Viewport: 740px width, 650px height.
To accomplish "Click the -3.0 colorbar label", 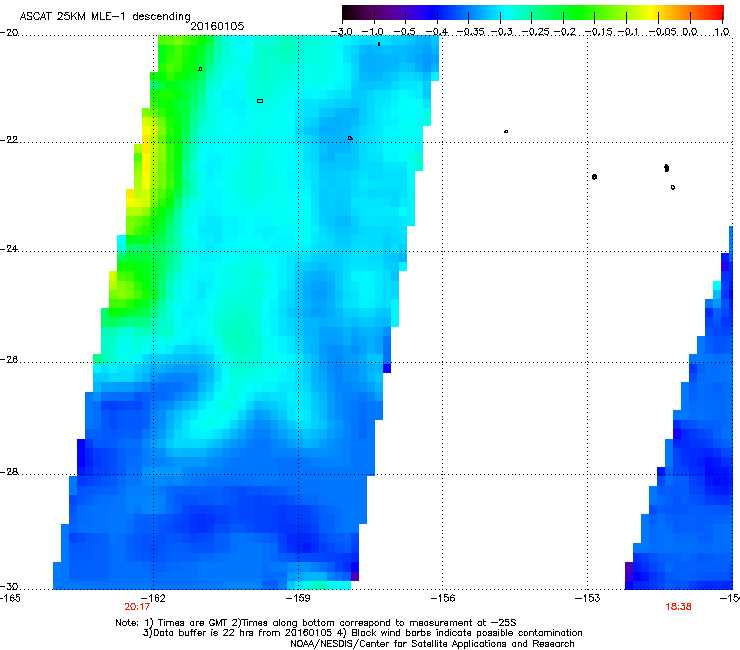I will pyautogui.click(x=341, y=32).
